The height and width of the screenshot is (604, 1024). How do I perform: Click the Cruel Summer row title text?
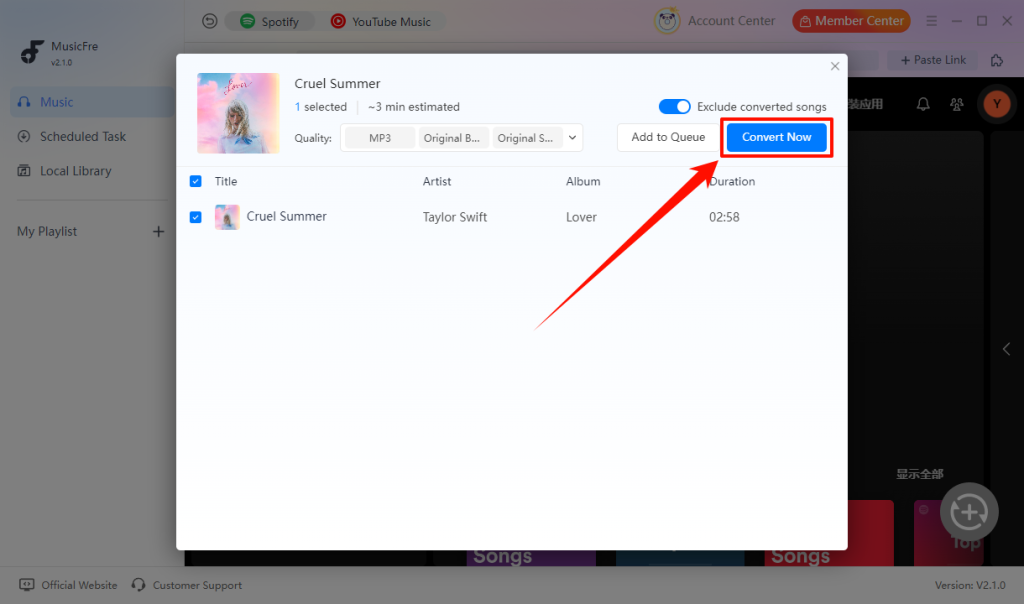point(286,216)
